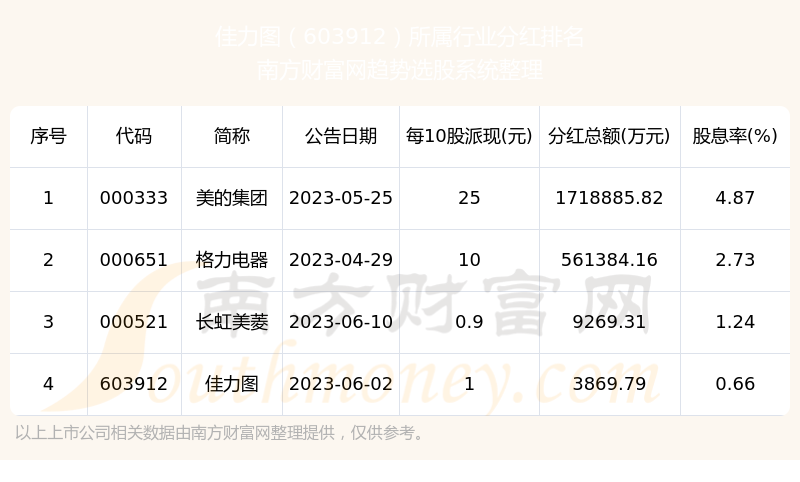Click the title 佳力图（603912）所属行业分红排名
This screenshot has width=800, height=482.
[399, 37]
